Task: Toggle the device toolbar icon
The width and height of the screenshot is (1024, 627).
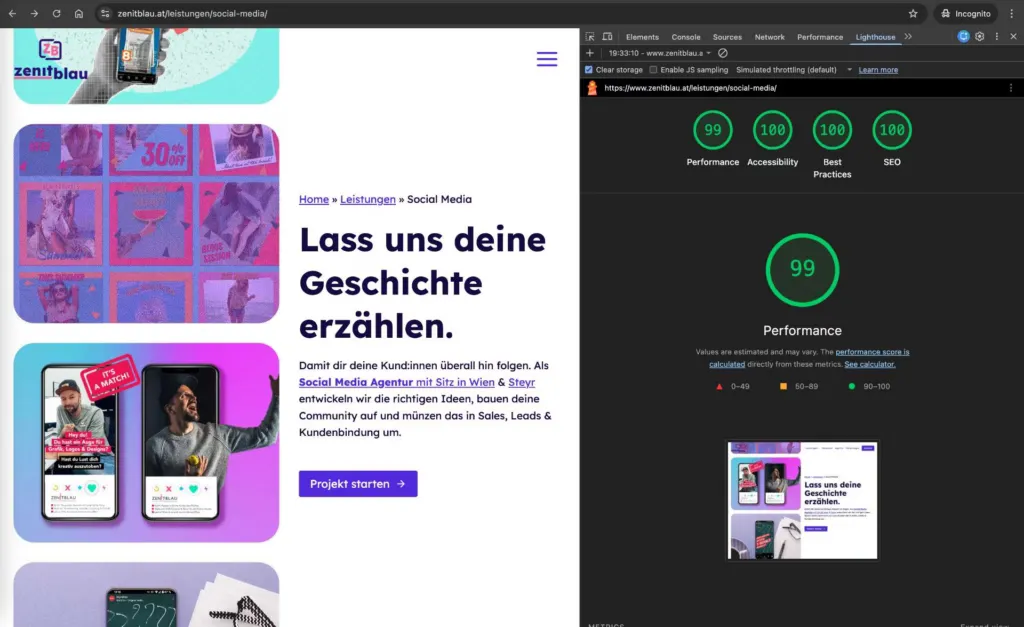Action: click(607, 37)
